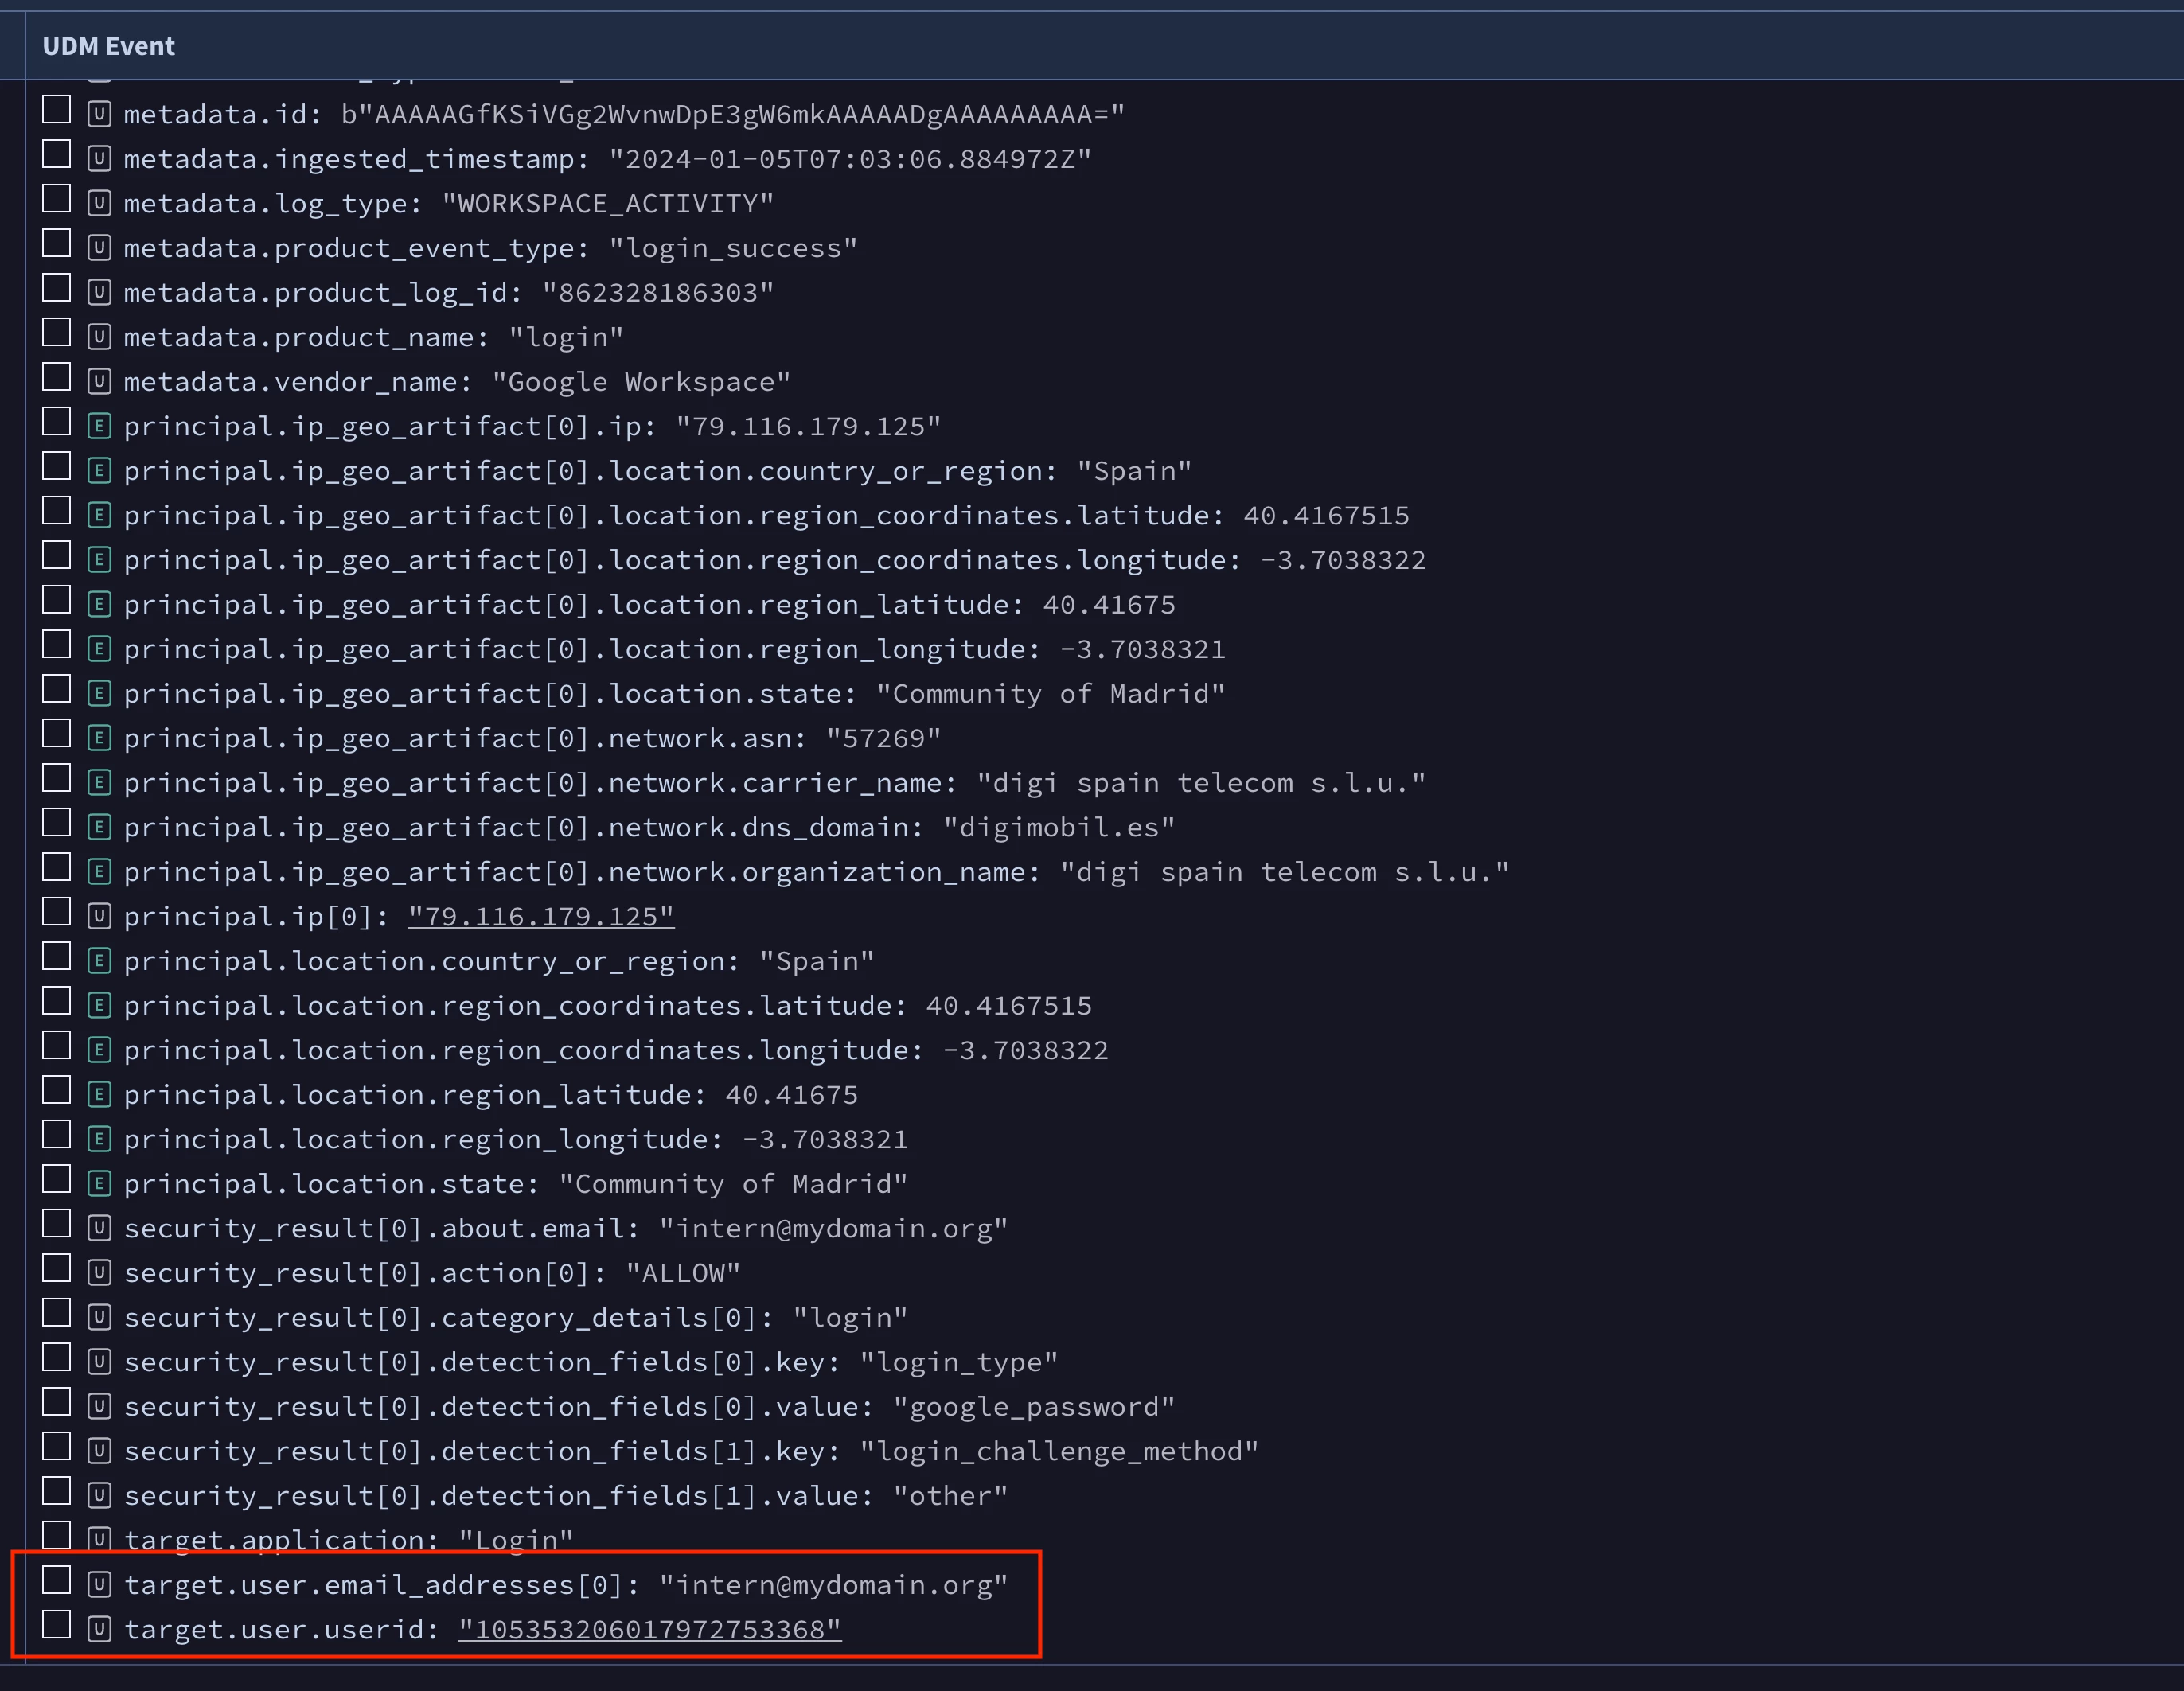2184x1691 pixels.
Task: Check the network.asn row checkbox
Action: [x=56, y=734]
